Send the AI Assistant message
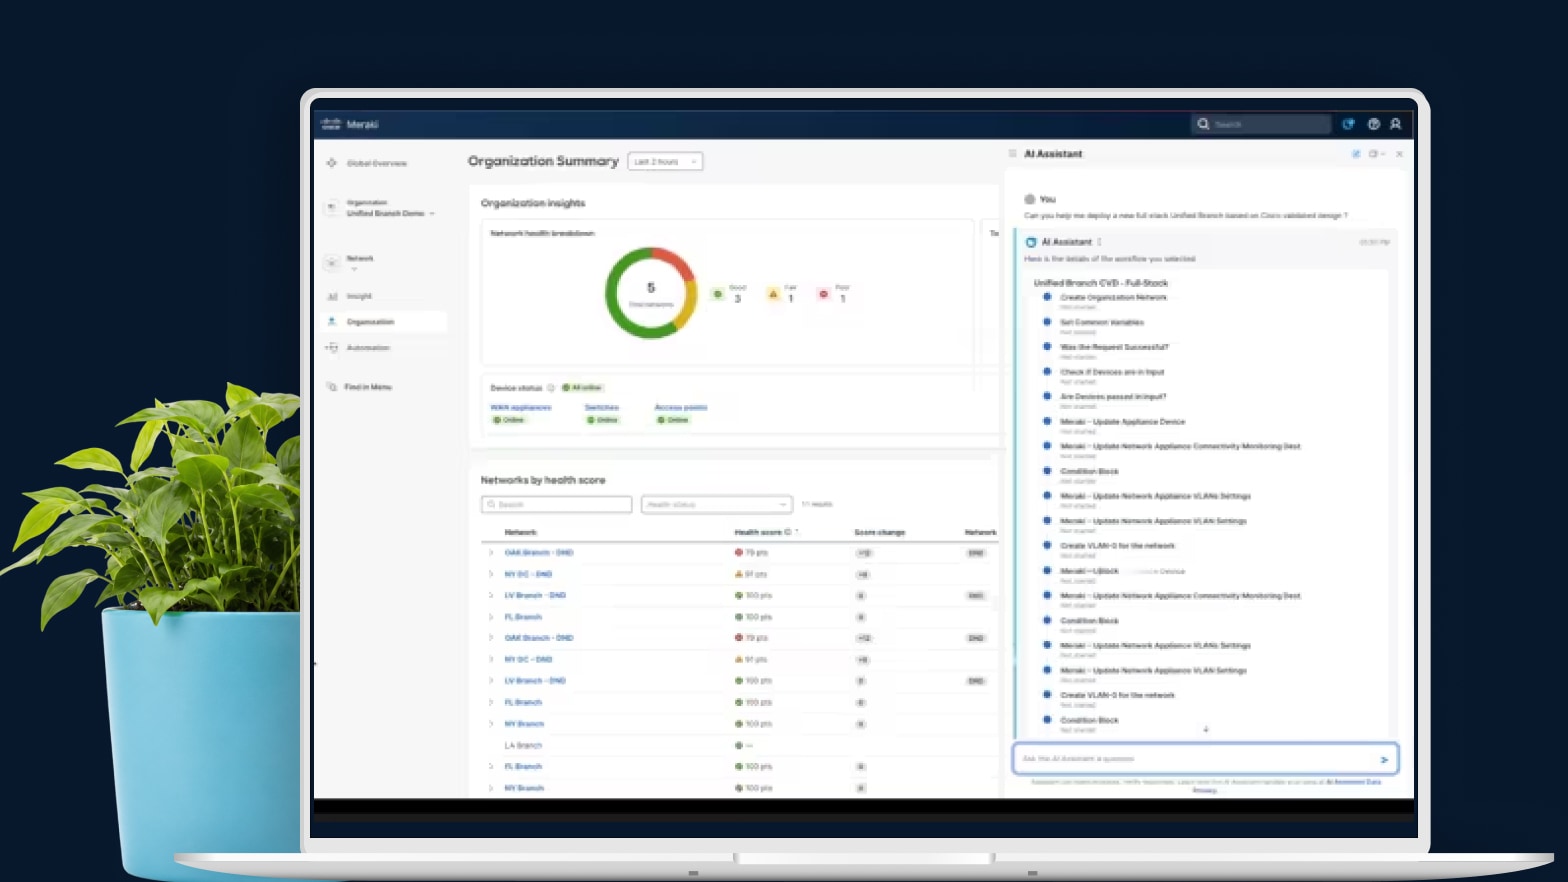The image size is (1568, 882). [1384, 760]
